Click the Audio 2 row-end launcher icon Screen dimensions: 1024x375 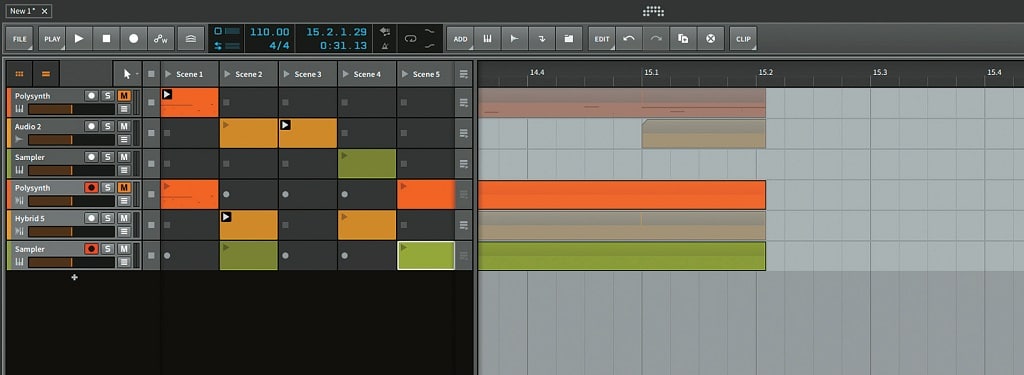pos(464,133)
